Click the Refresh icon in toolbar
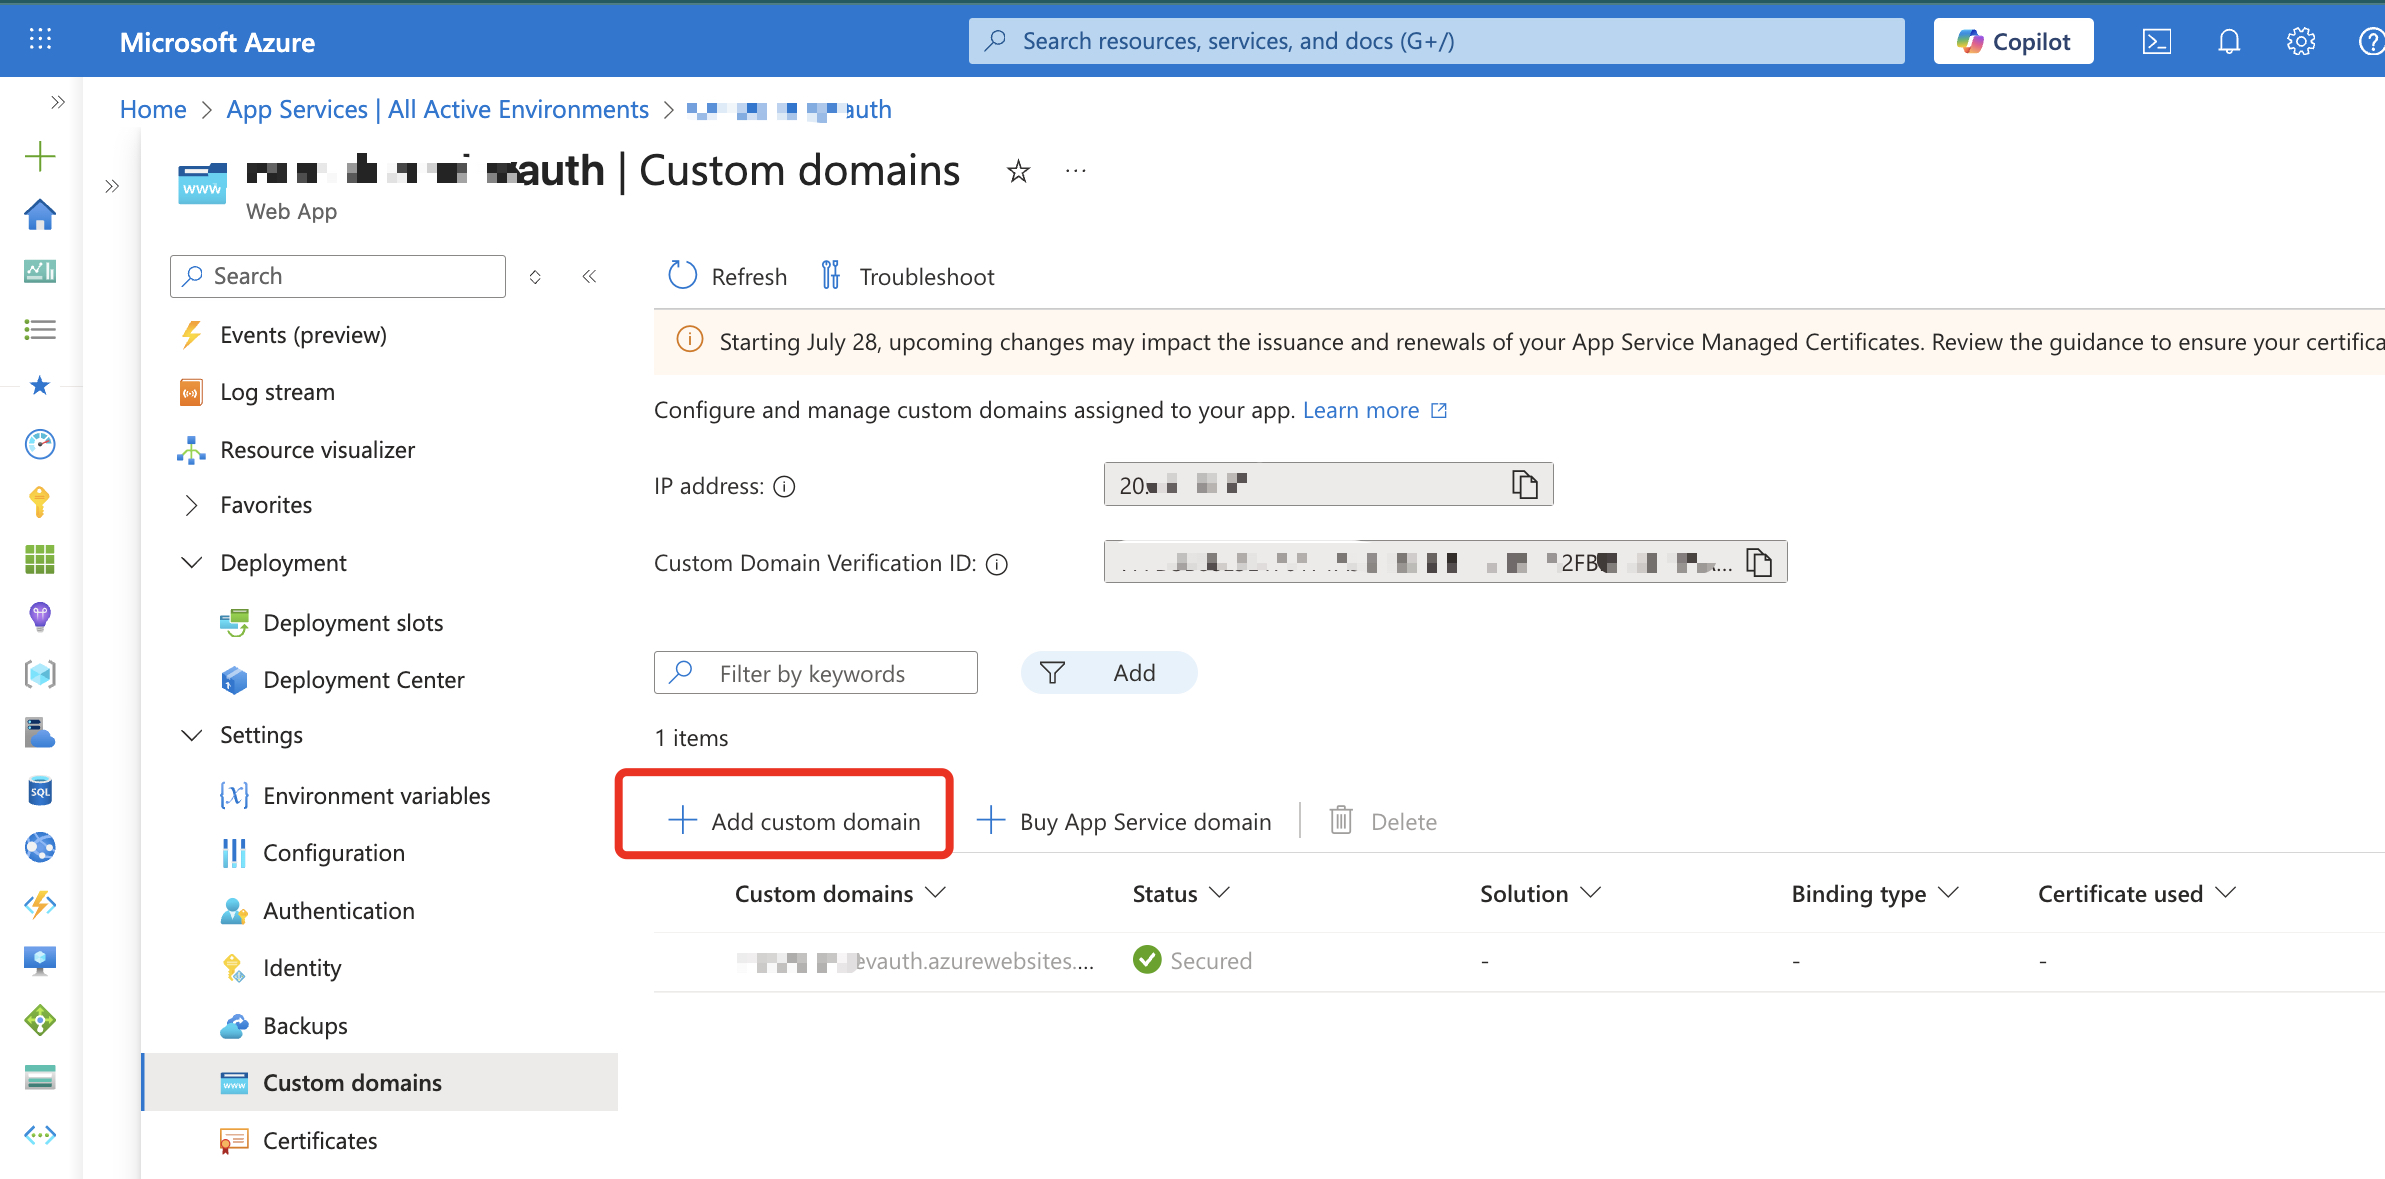Screen dimensions: 2385x1179 [x=683, y=276]
